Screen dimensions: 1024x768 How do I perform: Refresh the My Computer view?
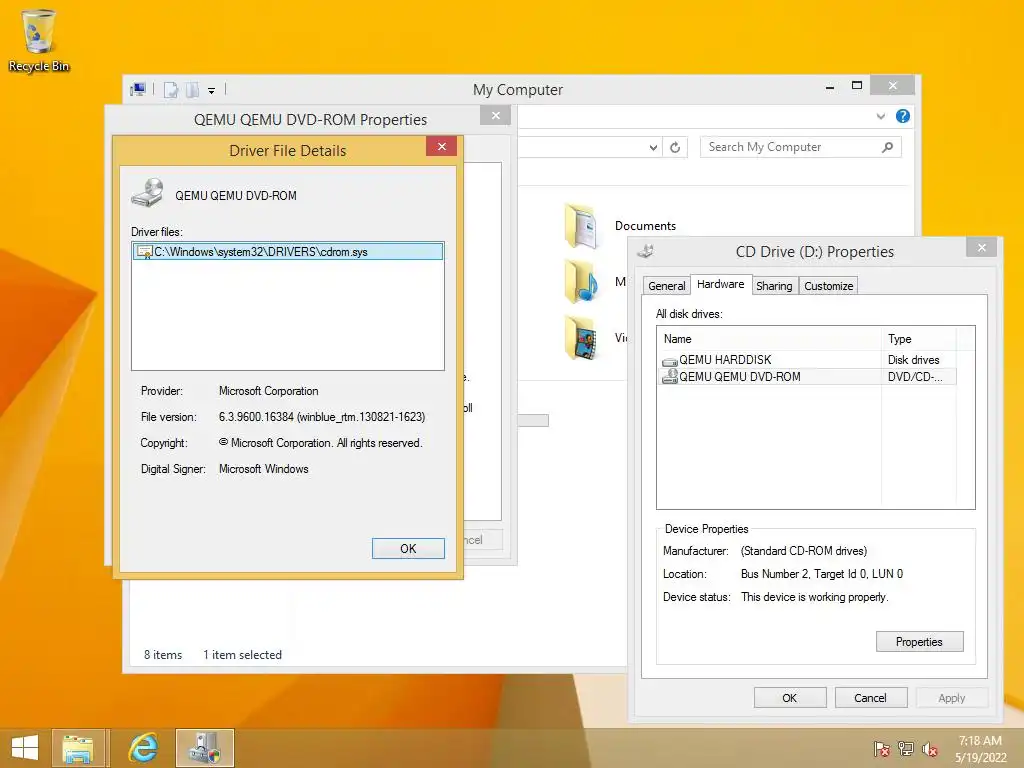pos(675,148)
